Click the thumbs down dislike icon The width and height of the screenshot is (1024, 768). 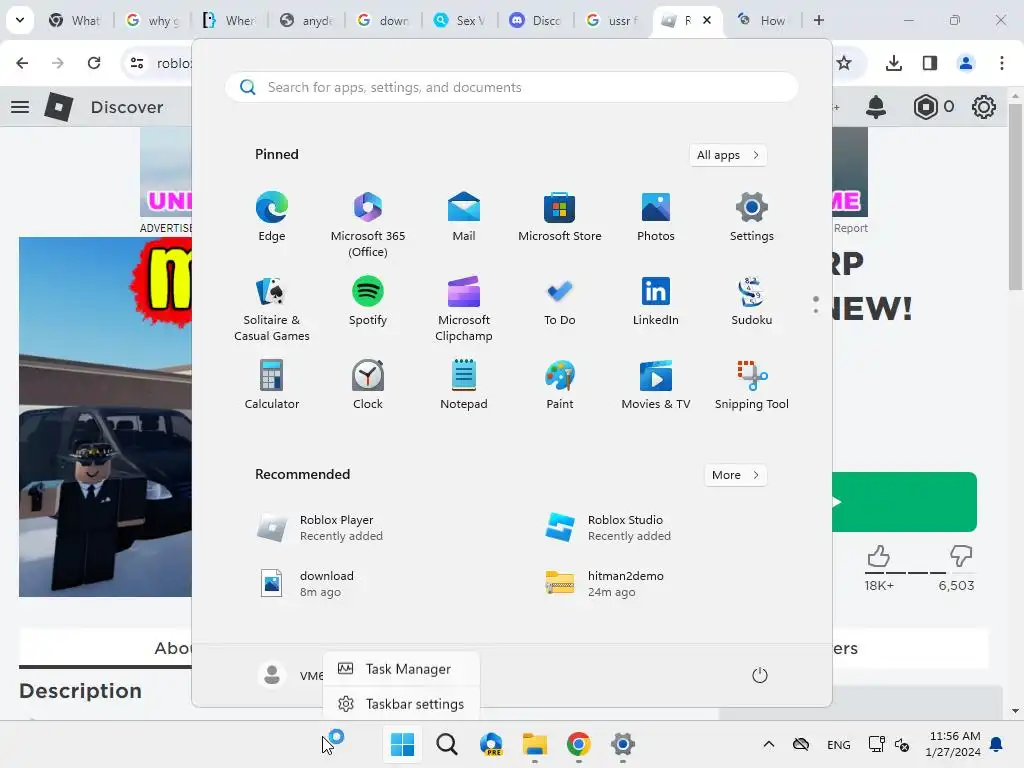coord(961,556)
